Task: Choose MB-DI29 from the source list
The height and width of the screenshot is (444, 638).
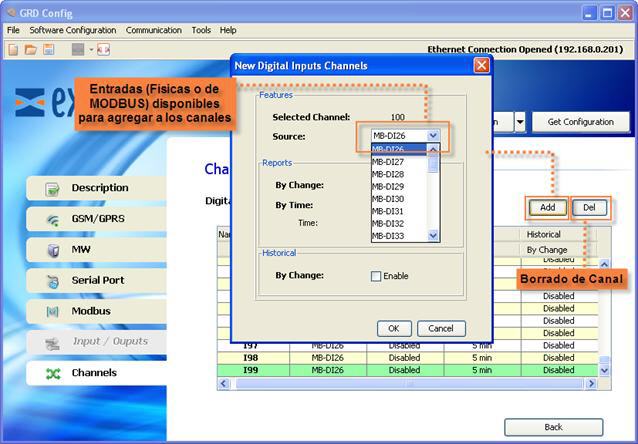Action: tap(388, 186)
